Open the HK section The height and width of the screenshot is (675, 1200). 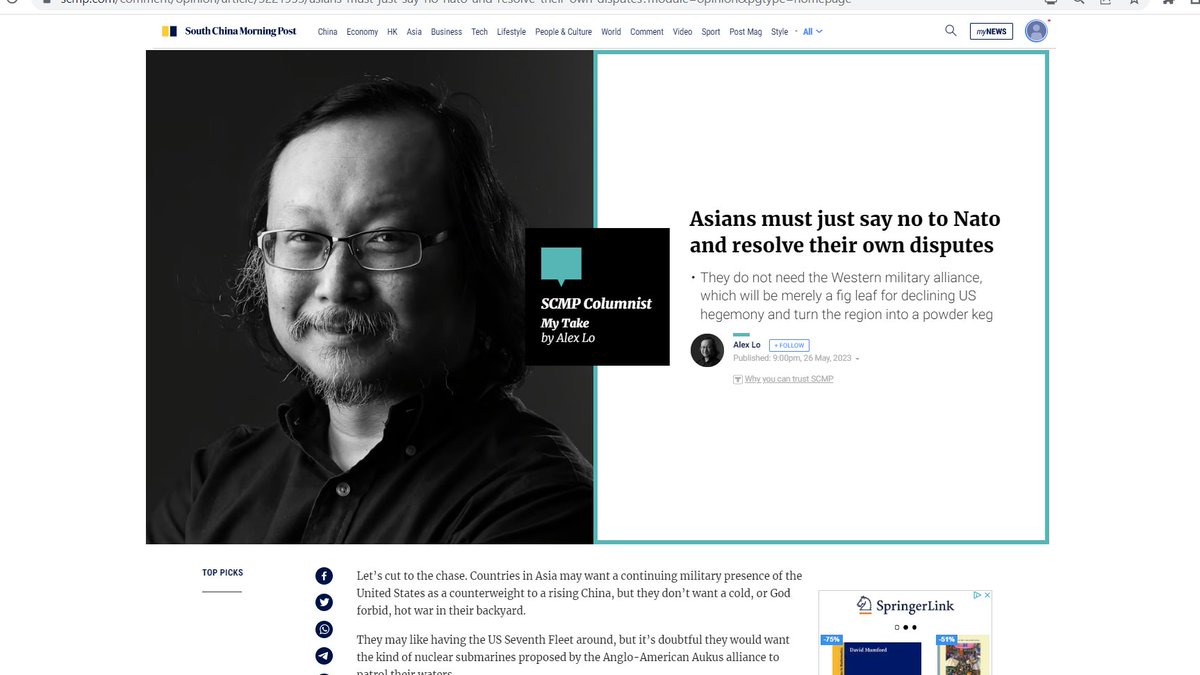click(x=392, y=32)
